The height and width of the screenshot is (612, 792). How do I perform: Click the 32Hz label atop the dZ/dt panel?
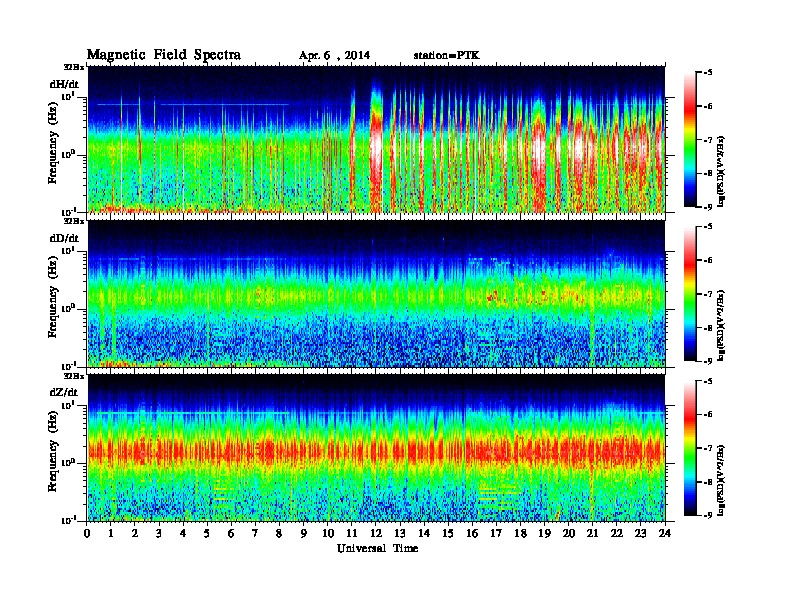point(74,376)
